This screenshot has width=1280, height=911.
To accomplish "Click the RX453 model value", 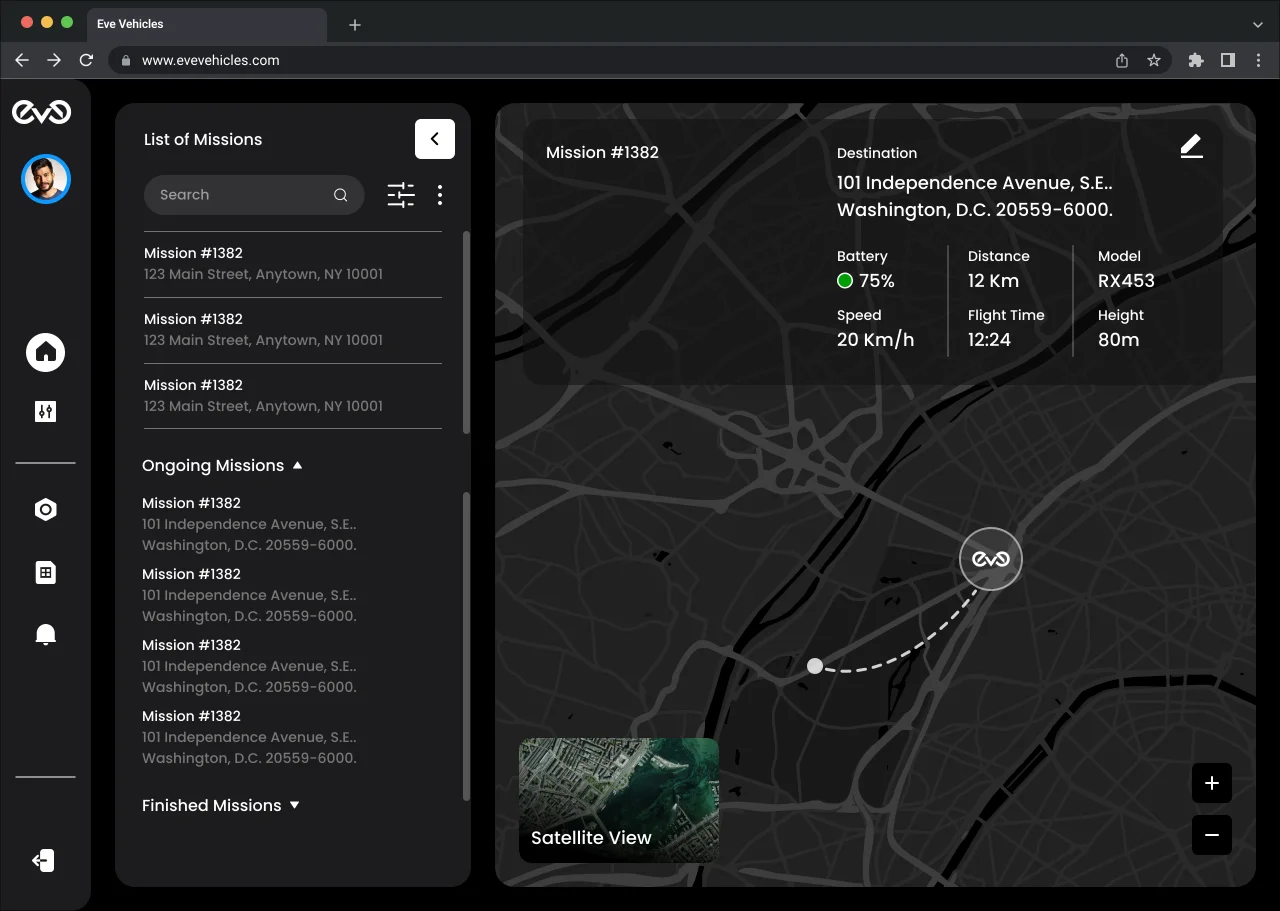I will (1126, 281).
